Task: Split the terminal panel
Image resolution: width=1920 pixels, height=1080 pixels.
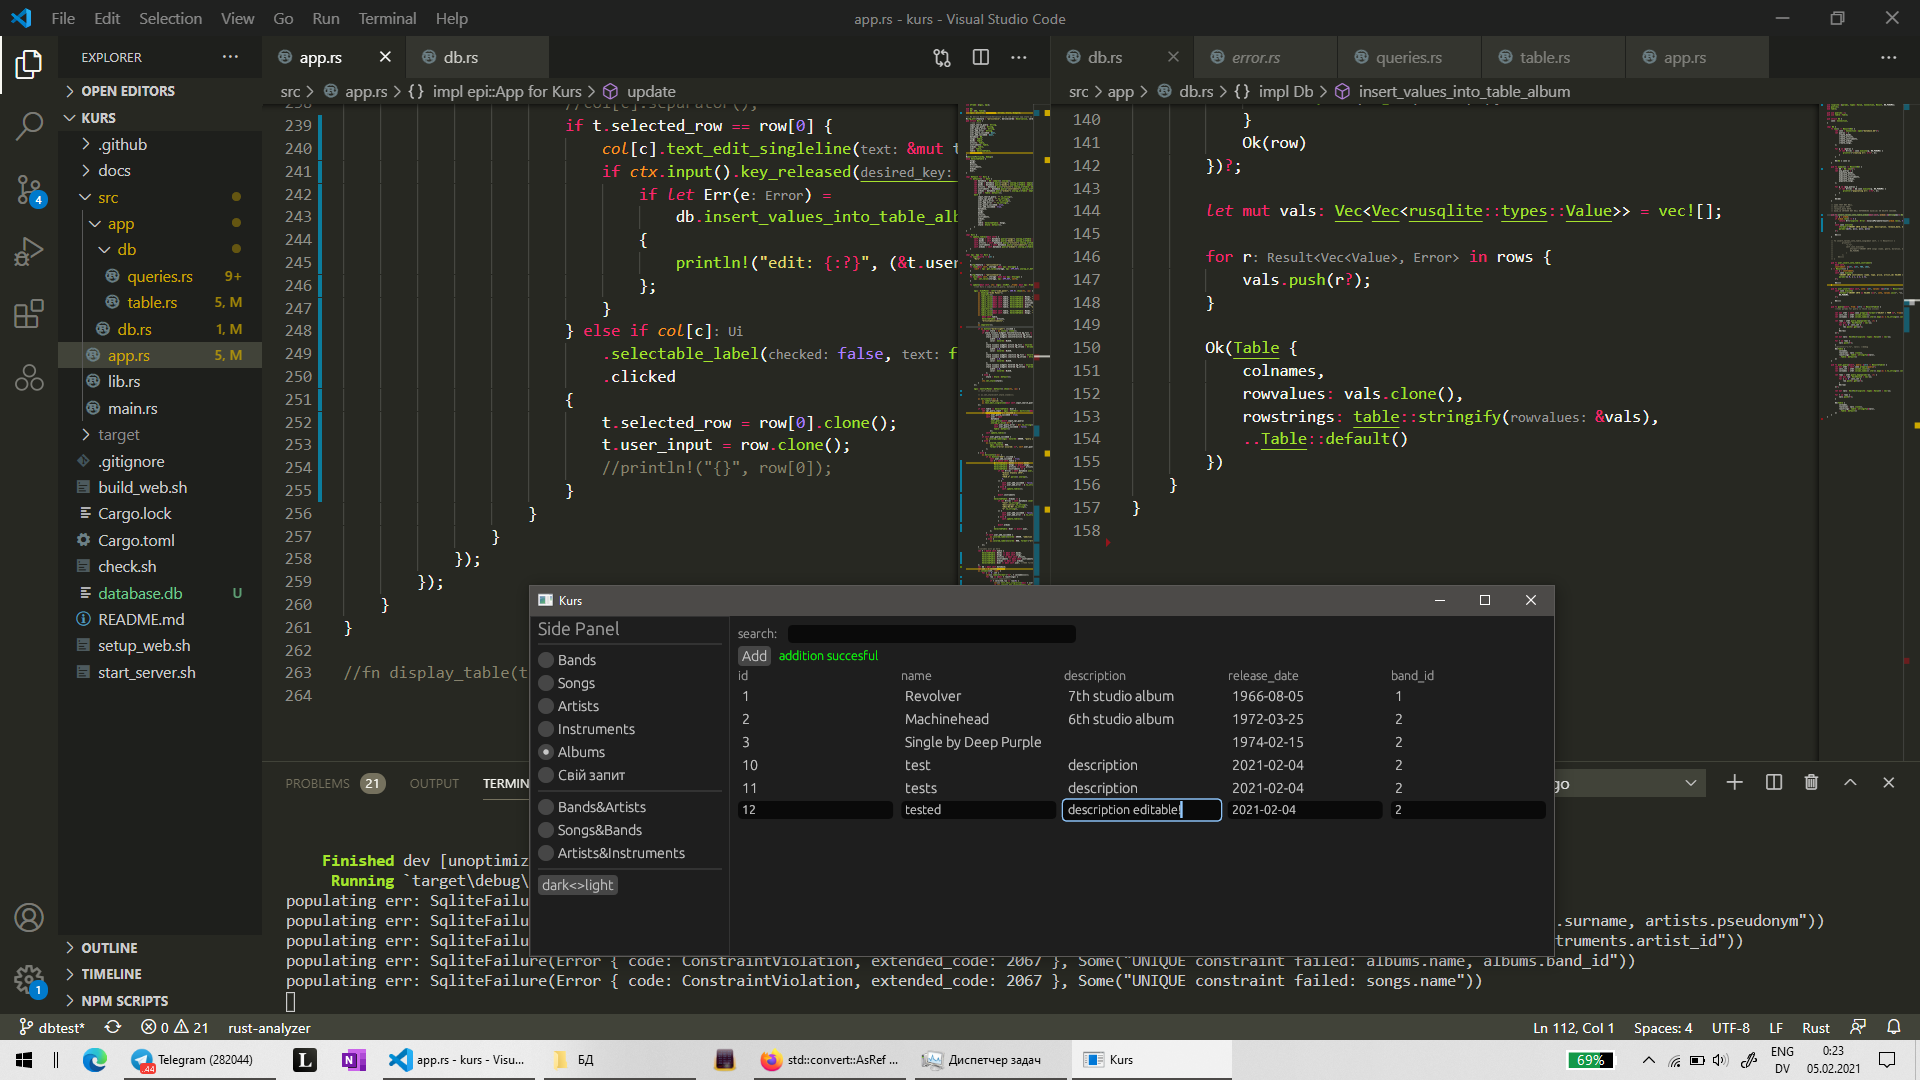Action: click(x=1774, y=783)
